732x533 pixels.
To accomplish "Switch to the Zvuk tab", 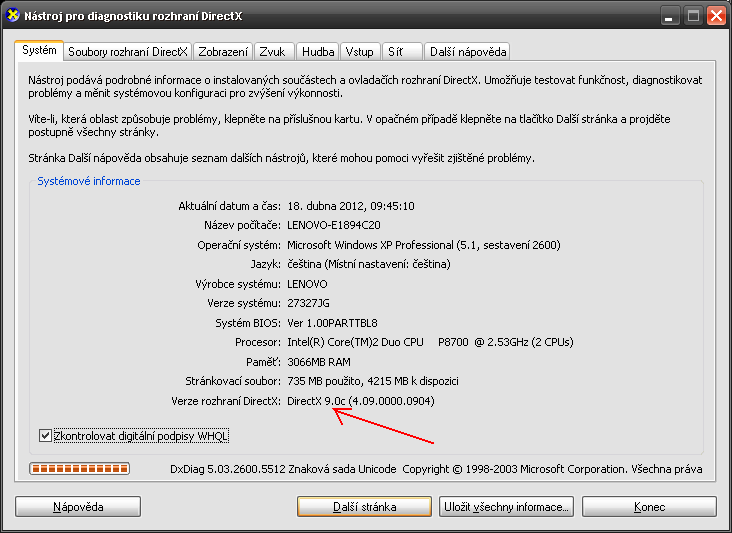I will [x=274, y=52].
